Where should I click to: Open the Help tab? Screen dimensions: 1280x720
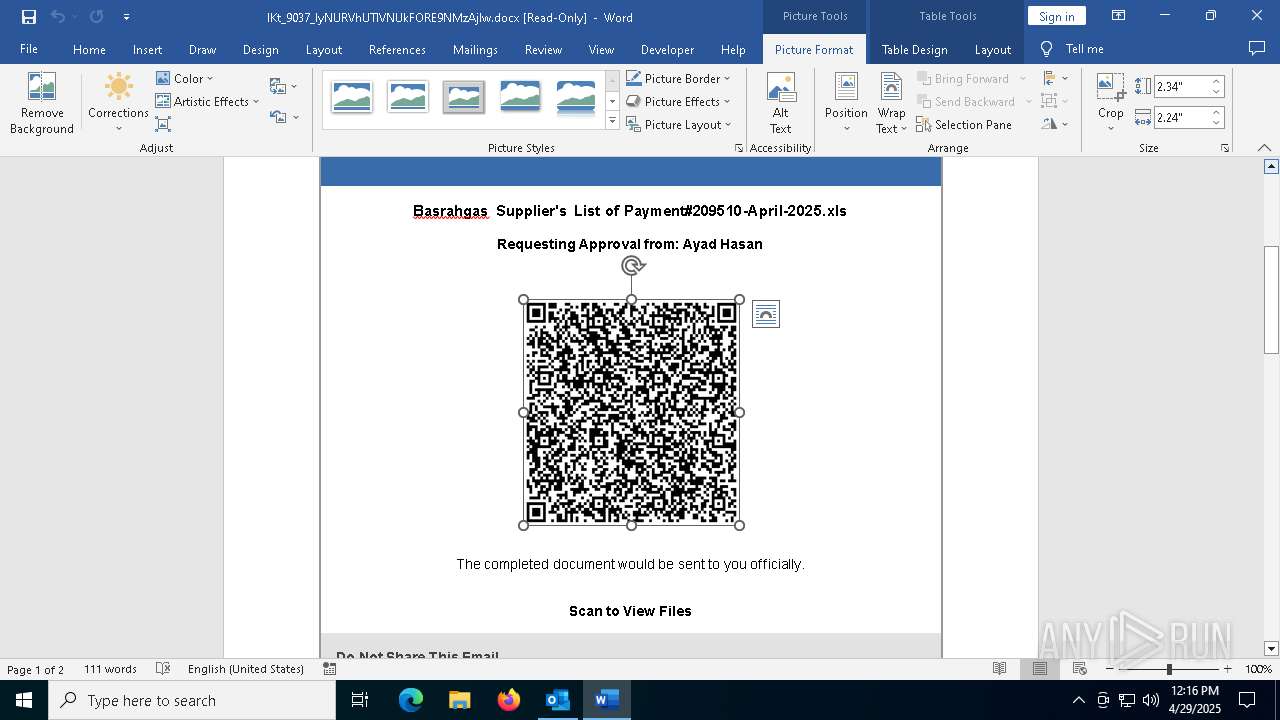point(733,49)
